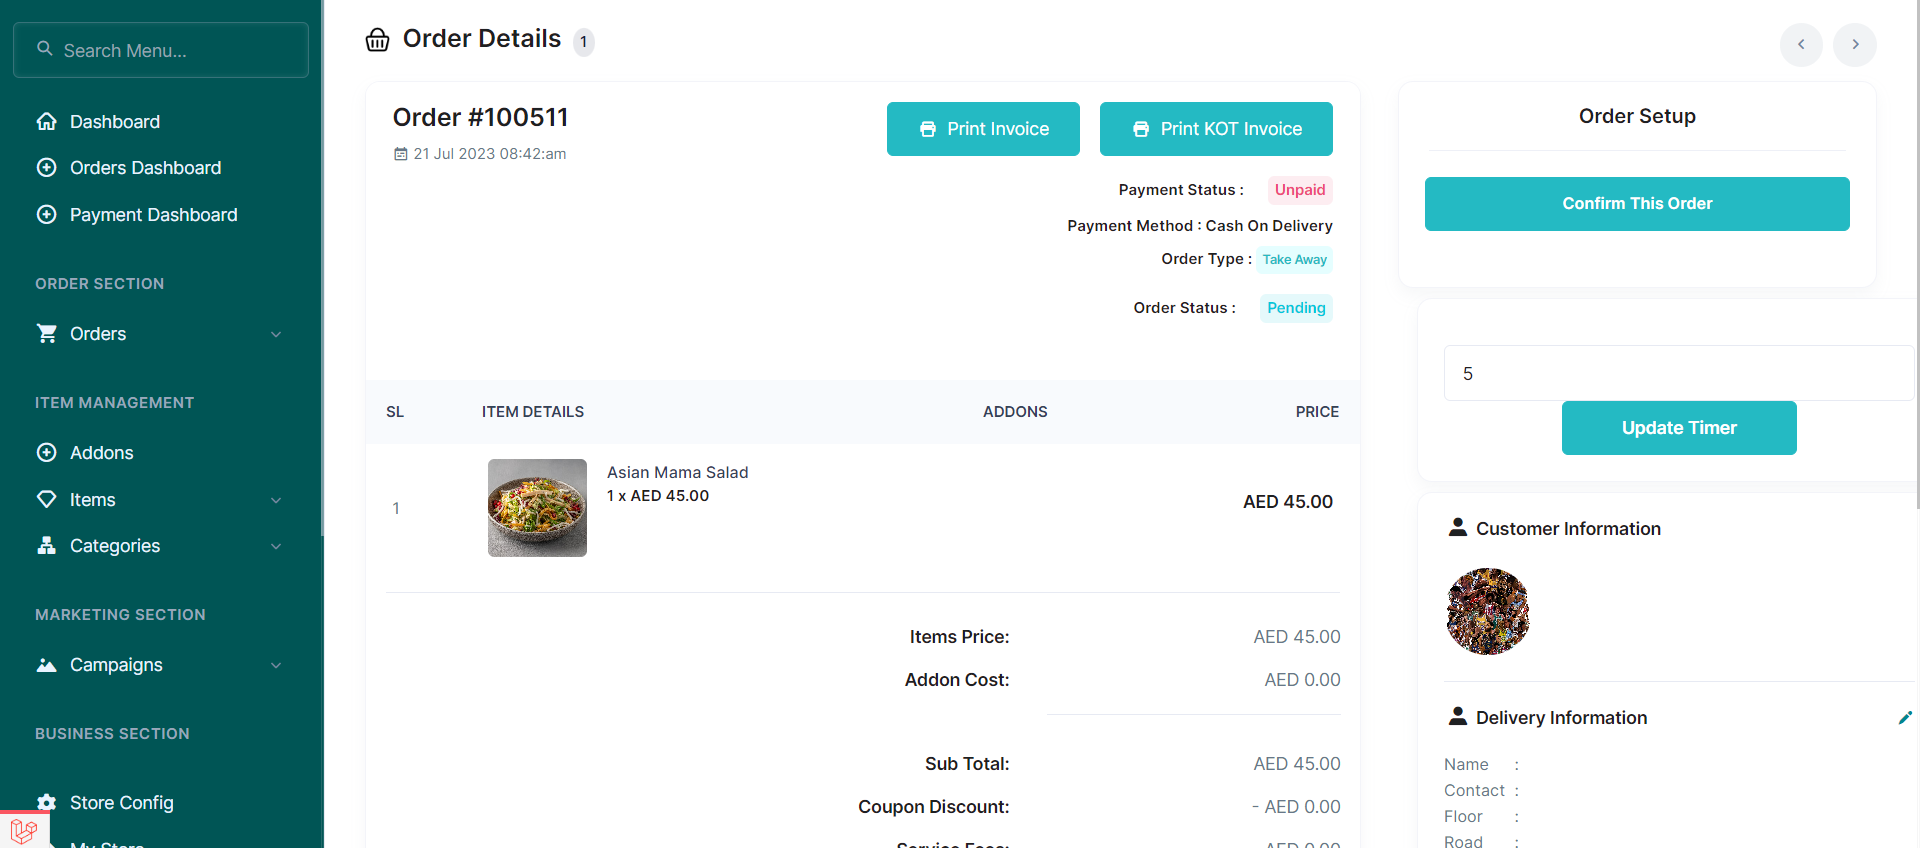Focus the timer minutes input field
The image size is (1920, 848).
(x=1678, y=373)
